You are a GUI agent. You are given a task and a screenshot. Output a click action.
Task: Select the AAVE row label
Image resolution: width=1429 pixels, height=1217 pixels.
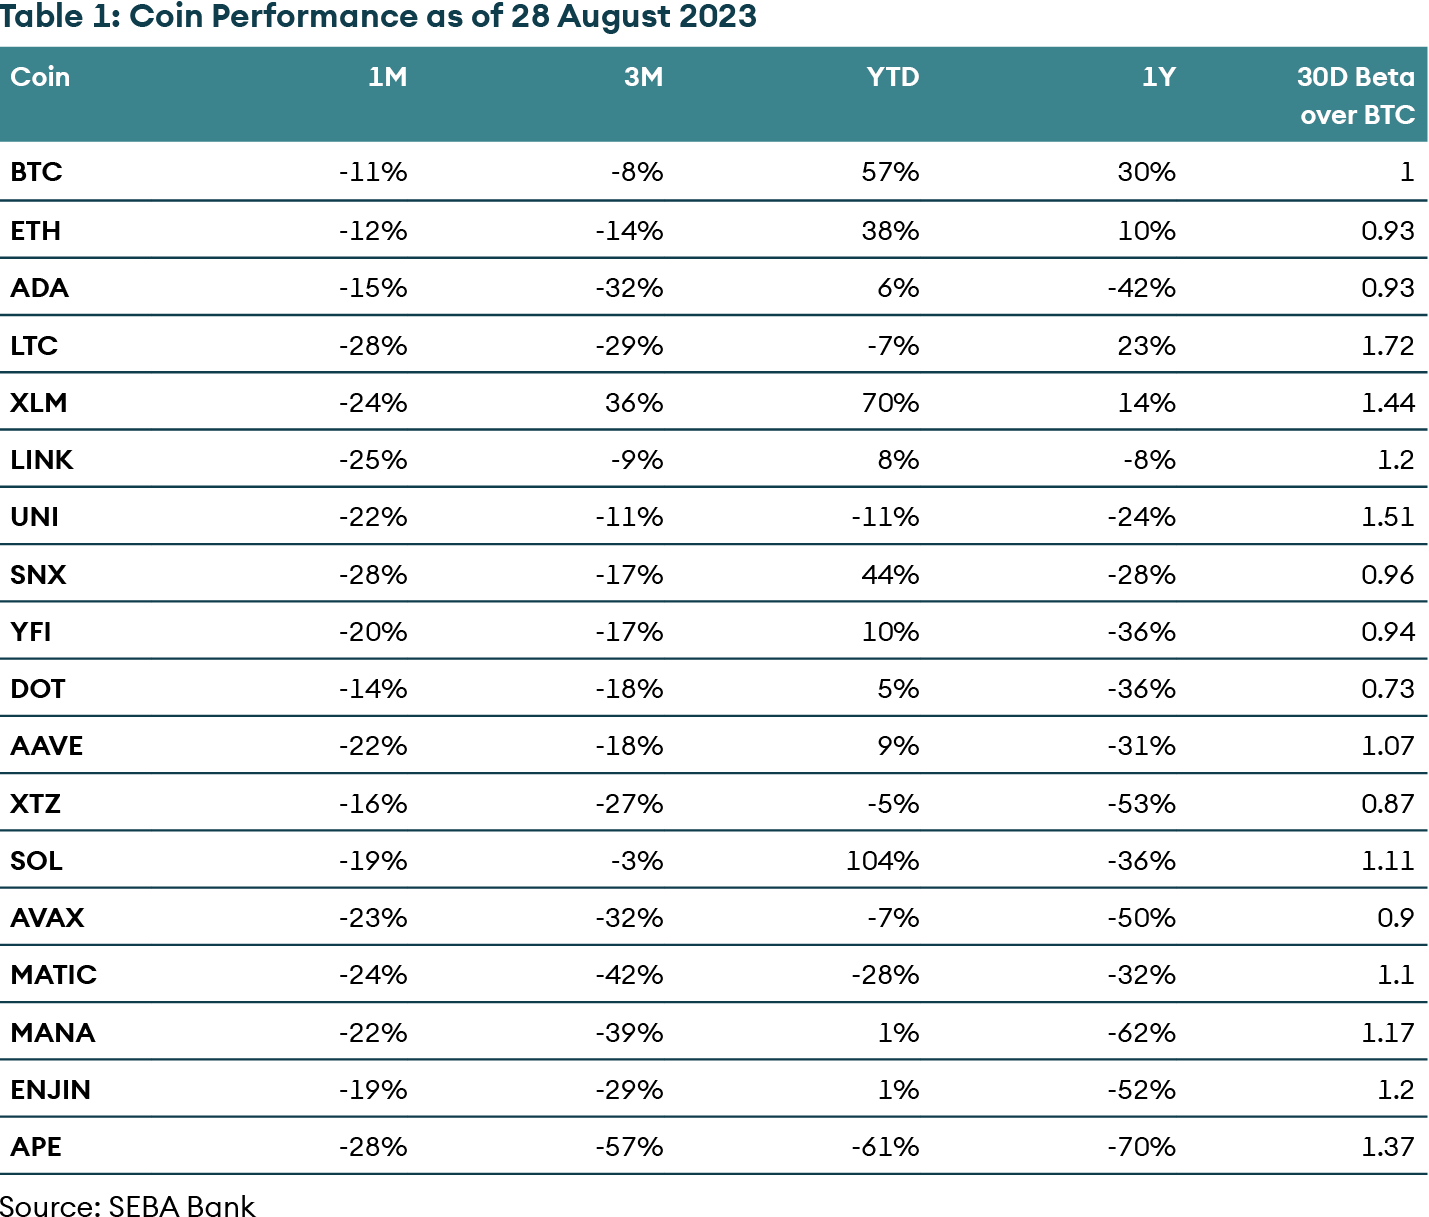tap(47, 746)
